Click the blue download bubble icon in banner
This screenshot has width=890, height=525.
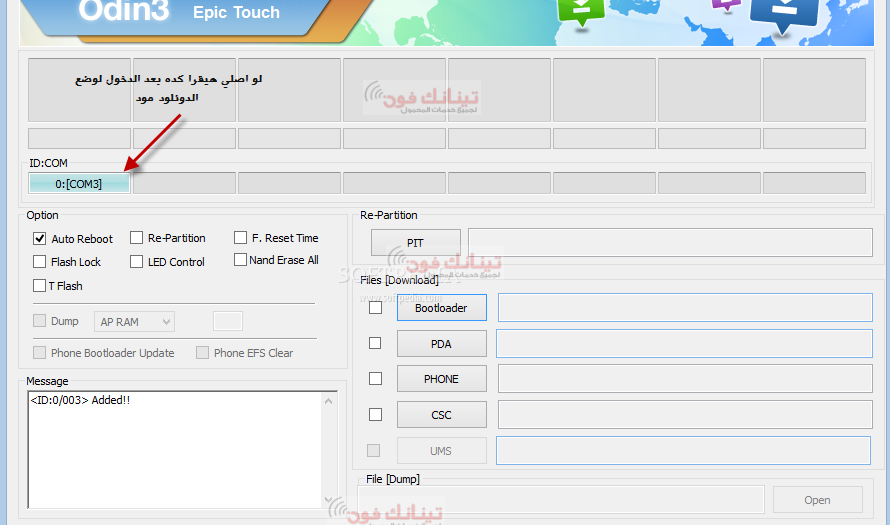785,16
